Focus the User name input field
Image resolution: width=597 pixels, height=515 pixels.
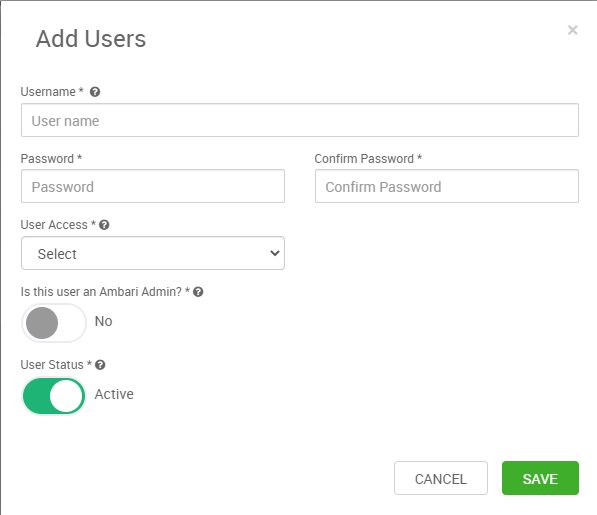(x=300, y=120)
